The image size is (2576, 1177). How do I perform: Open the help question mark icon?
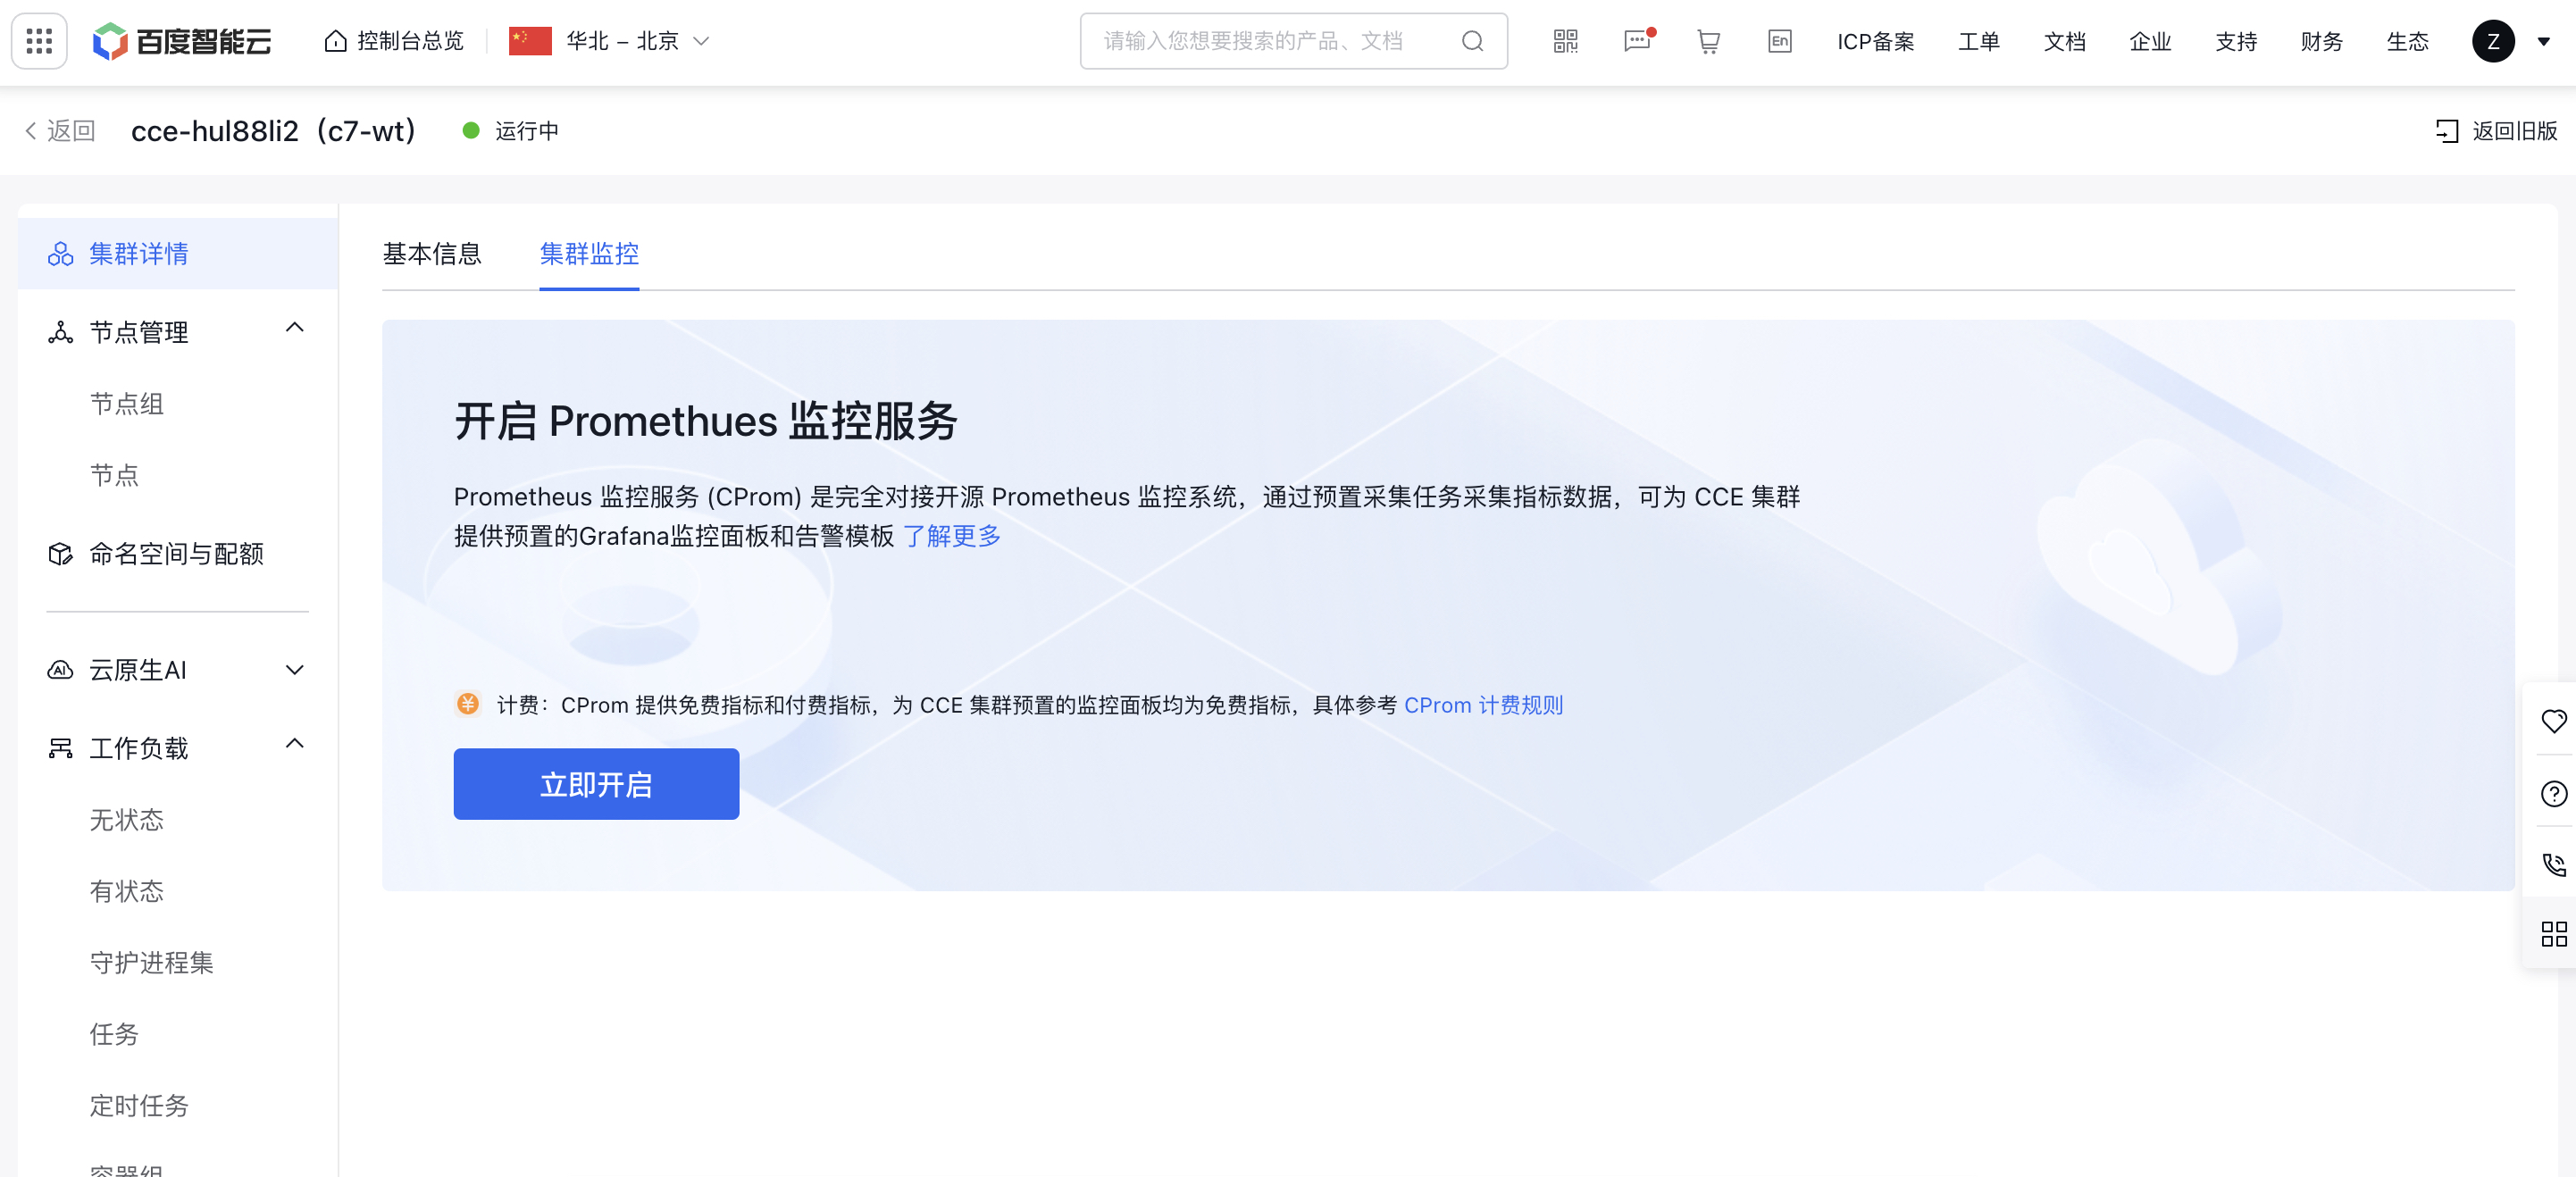2553,793
